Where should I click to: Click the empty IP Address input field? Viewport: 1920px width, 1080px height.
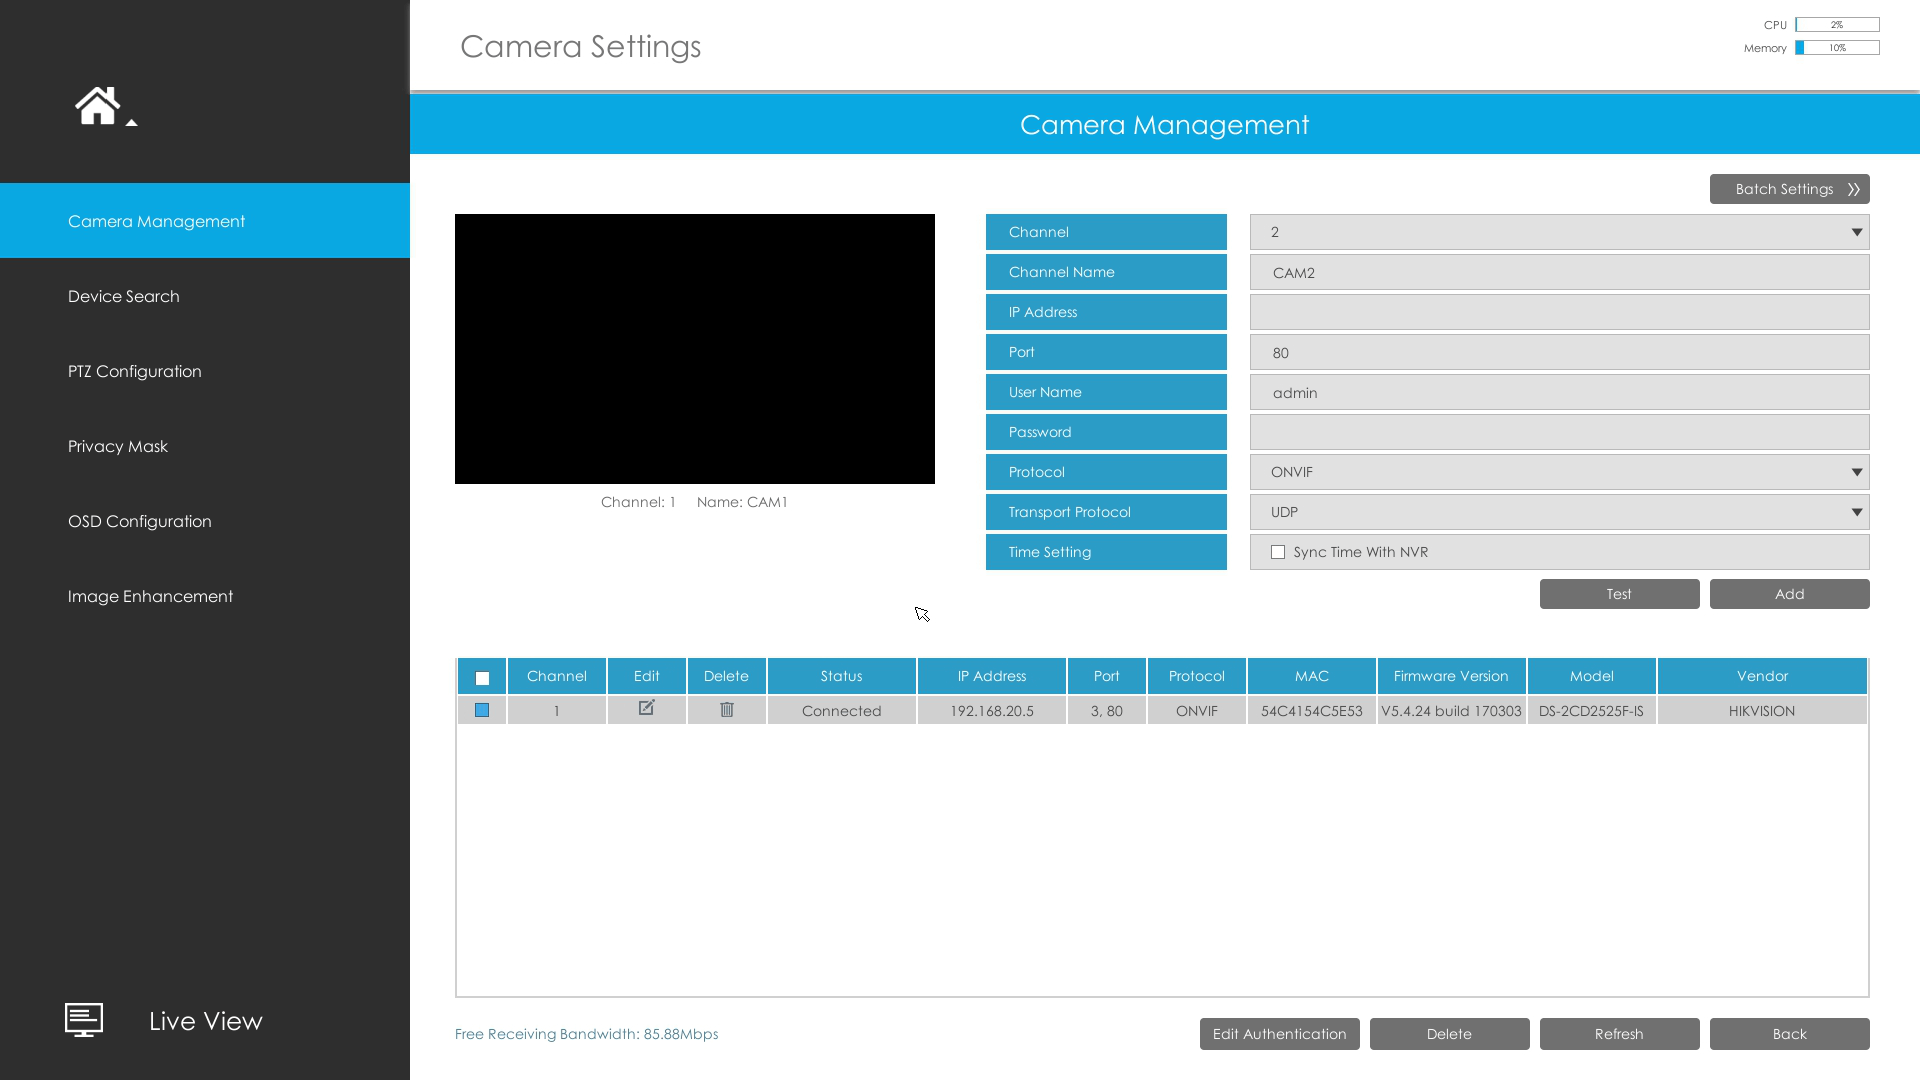[1559, 312]
